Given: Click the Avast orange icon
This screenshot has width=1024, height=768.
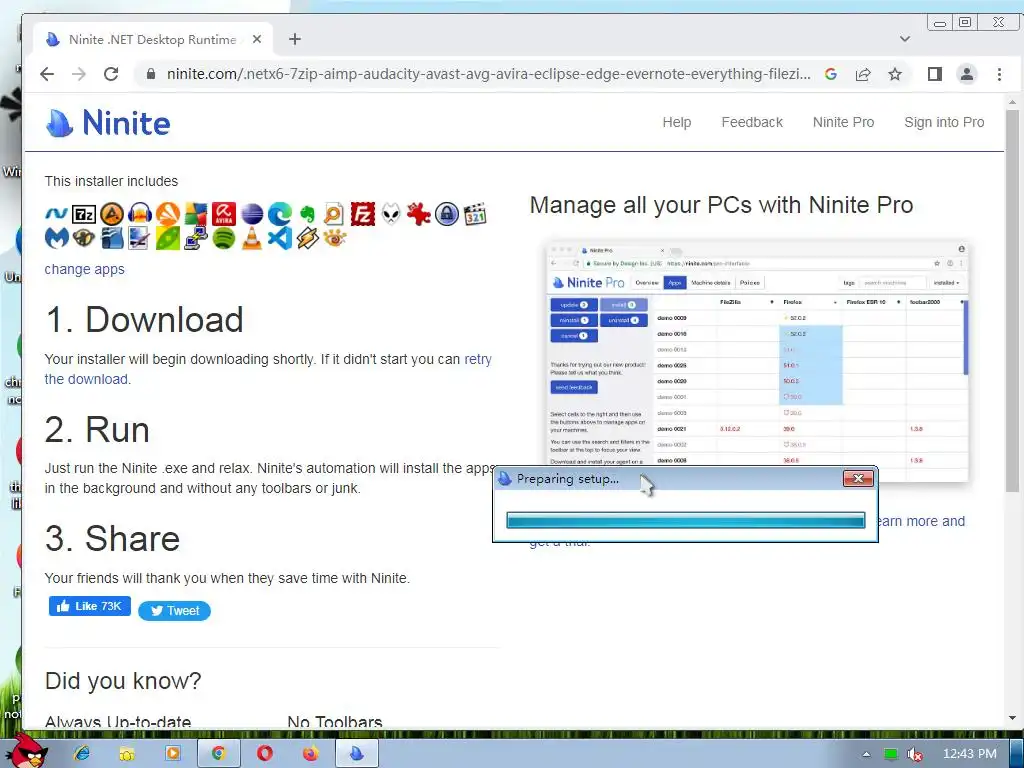Looking at the screenshot, I should click(168, 214).
